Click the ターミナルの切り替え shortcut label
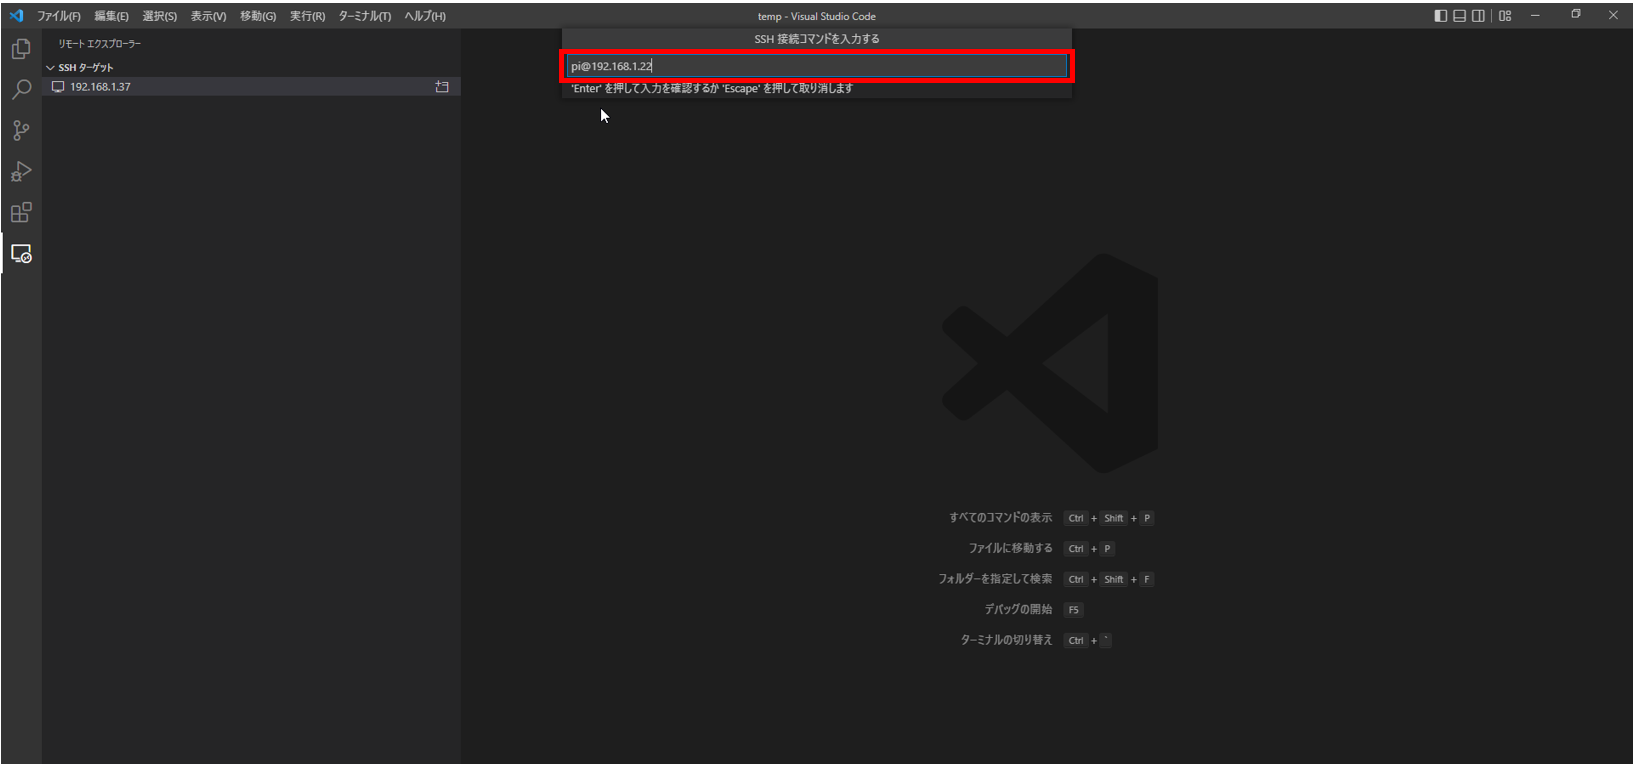The image size is (1639, 764). (1006, 640)
